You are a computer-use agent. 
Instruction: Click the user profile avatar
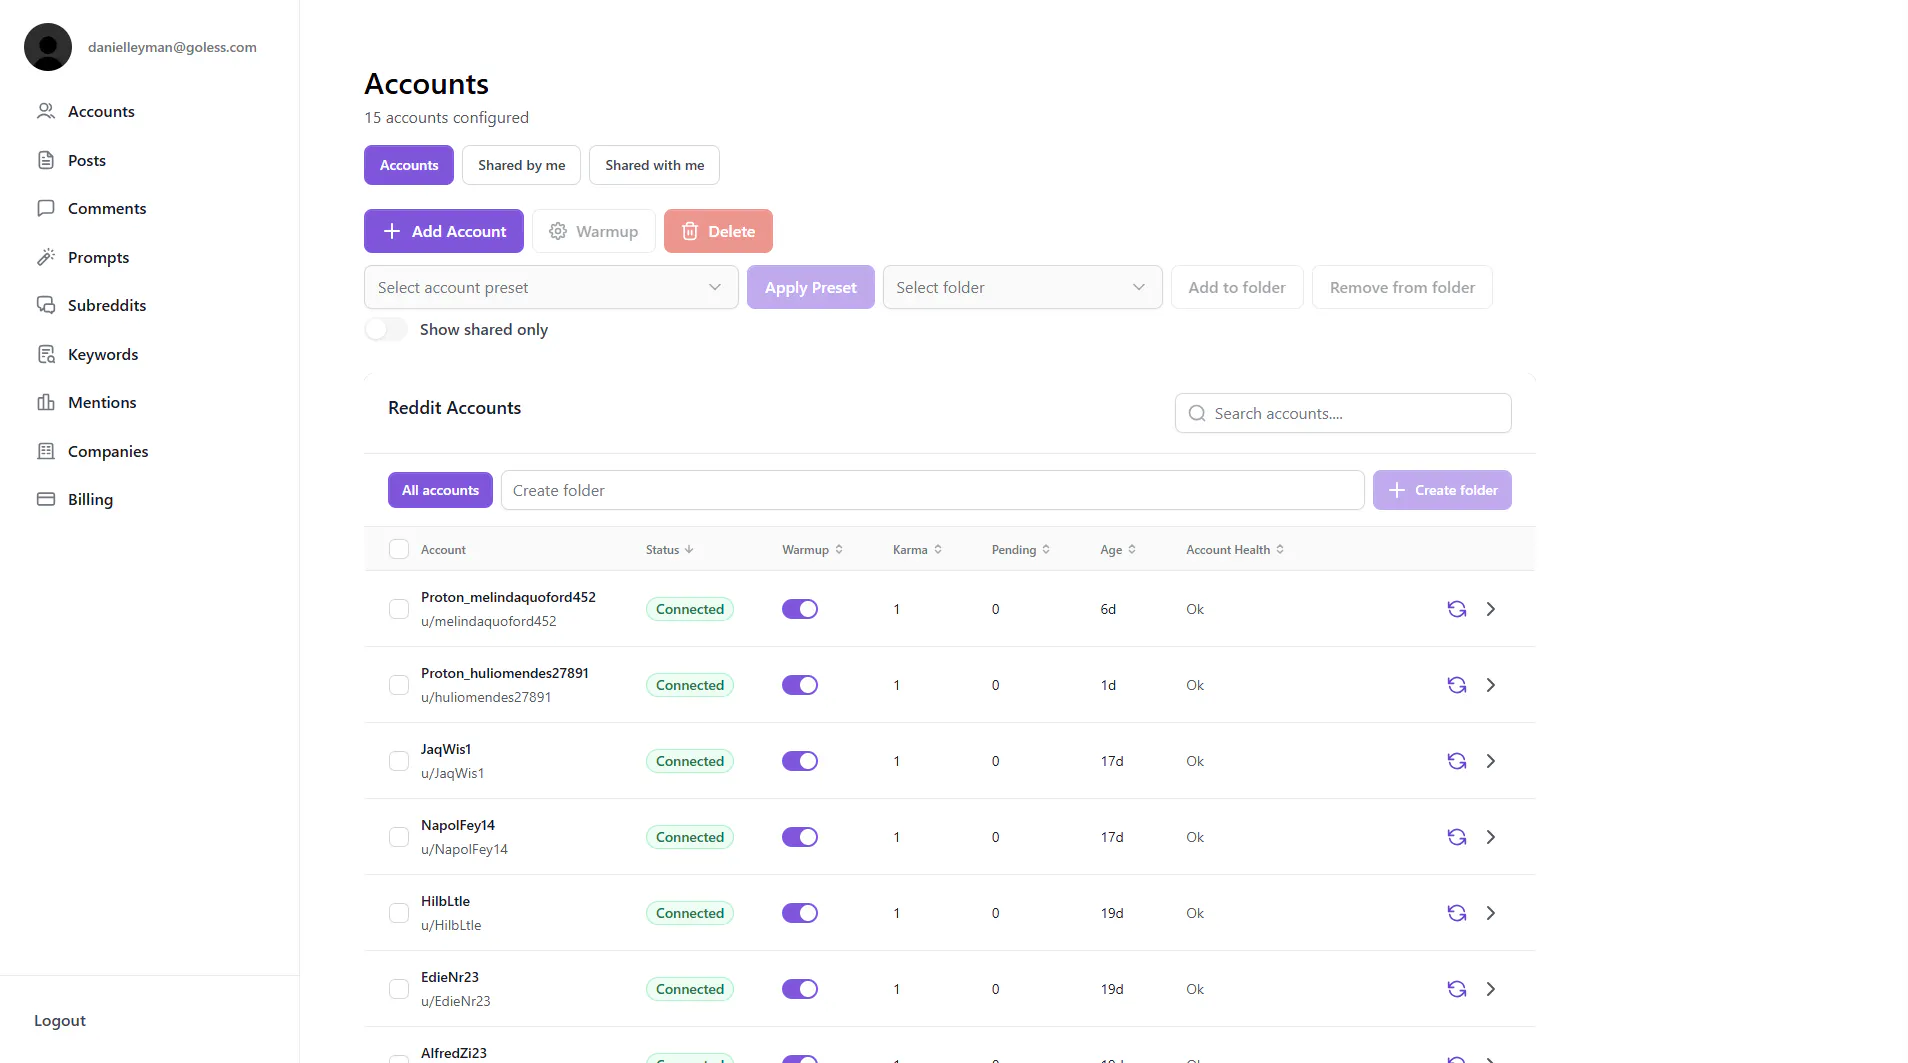pyautogui.click(x=48, y=47)
